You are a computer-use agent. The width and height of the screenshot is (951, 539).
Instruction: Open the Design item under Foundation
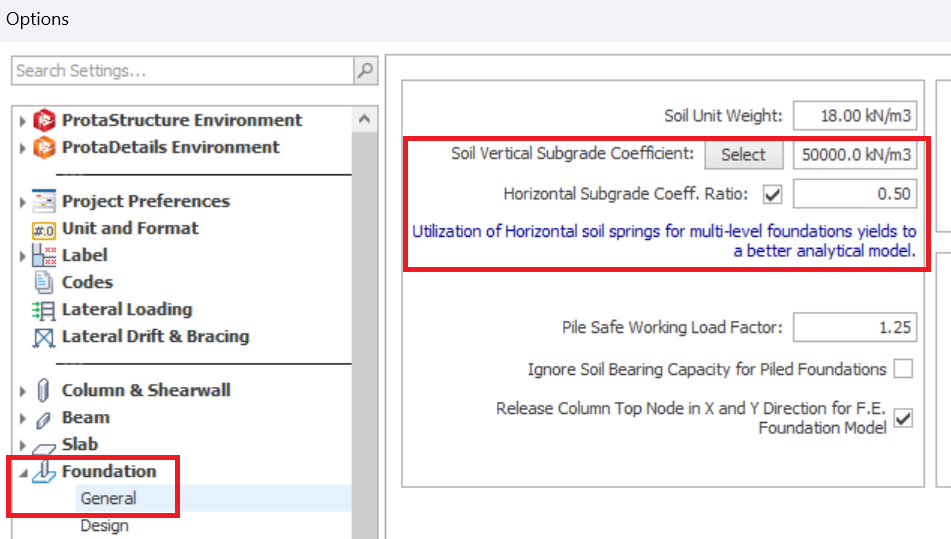104,525
